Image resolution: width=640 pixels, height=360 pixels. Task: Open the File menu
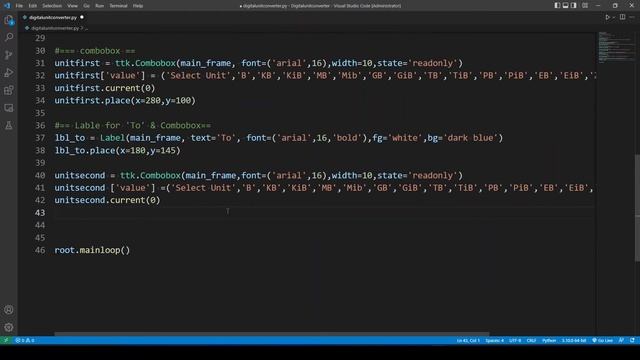pyautogui.click(x=19, y=6)
